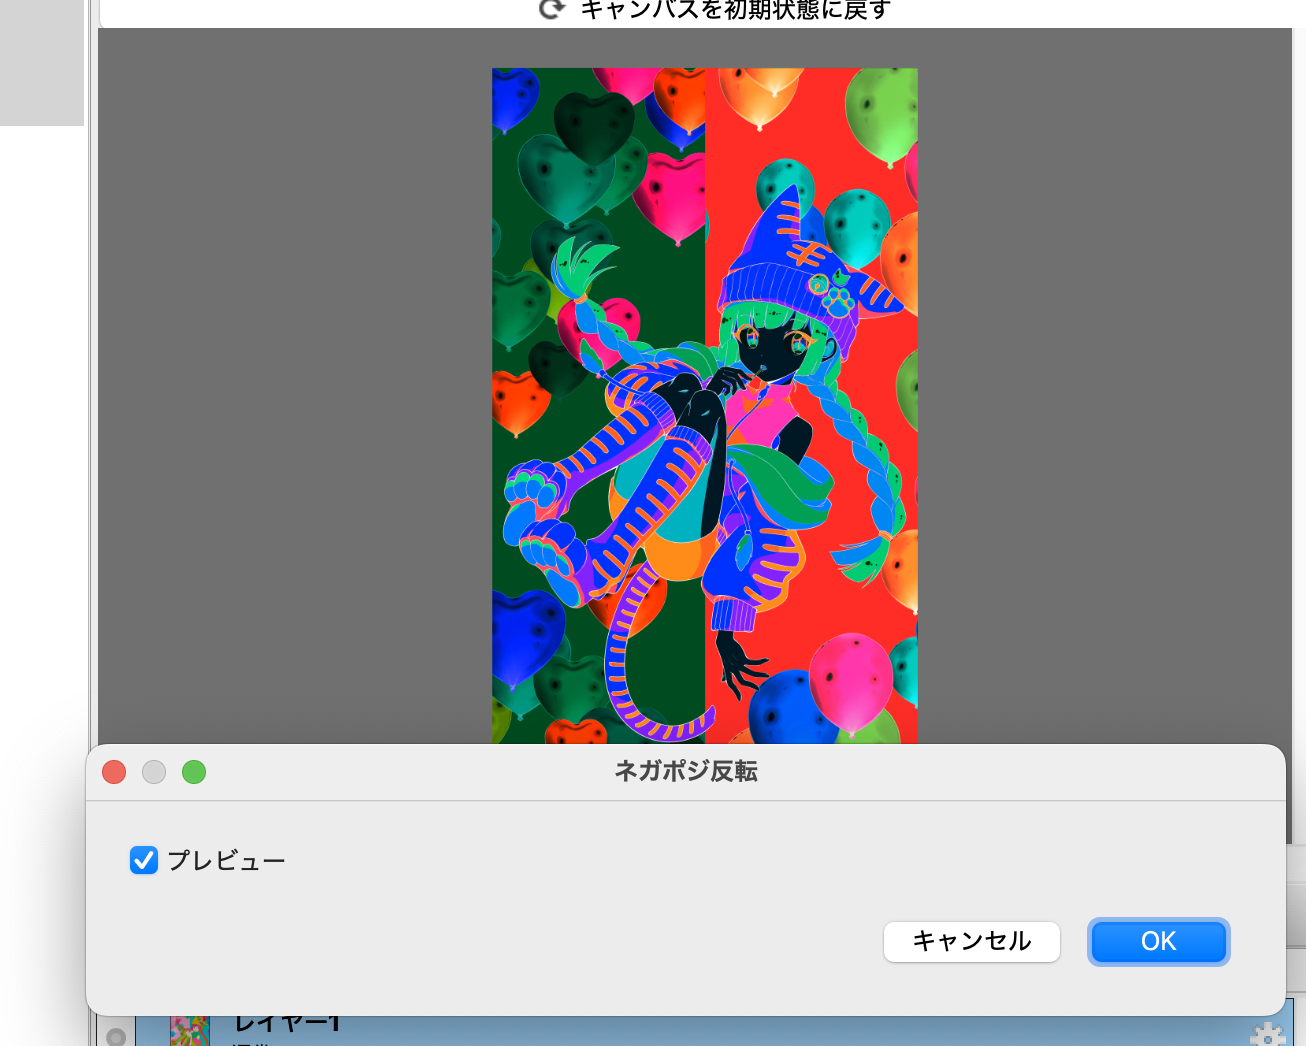Confirm the negative-positive inversion

tap(1158, 941)
